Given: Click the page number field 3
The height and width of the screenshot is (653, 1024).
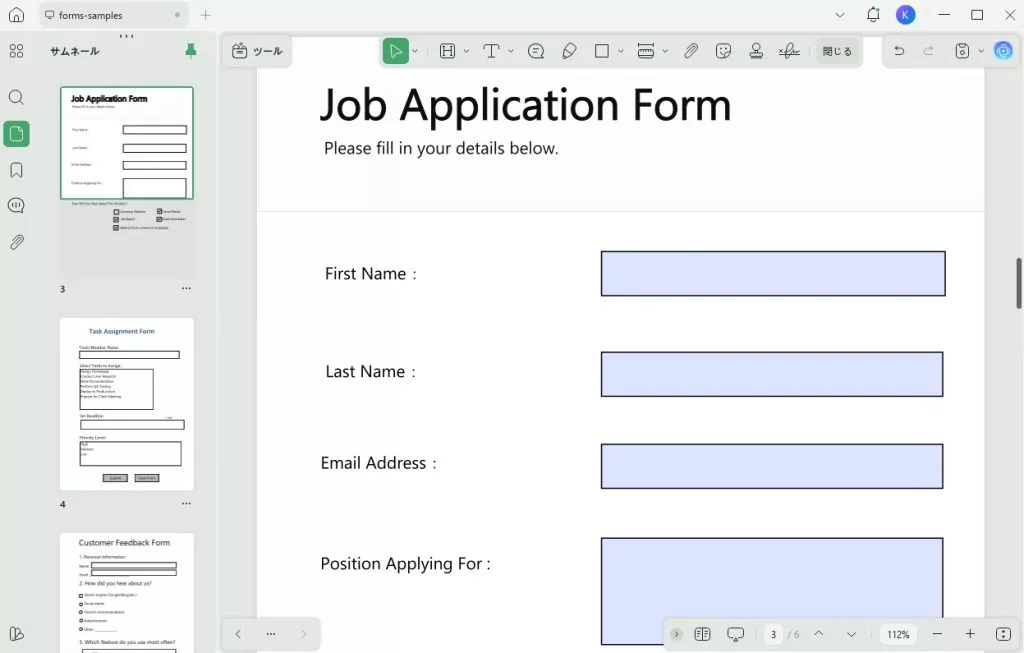Looking at the screenshot, I should coord(773,634).
